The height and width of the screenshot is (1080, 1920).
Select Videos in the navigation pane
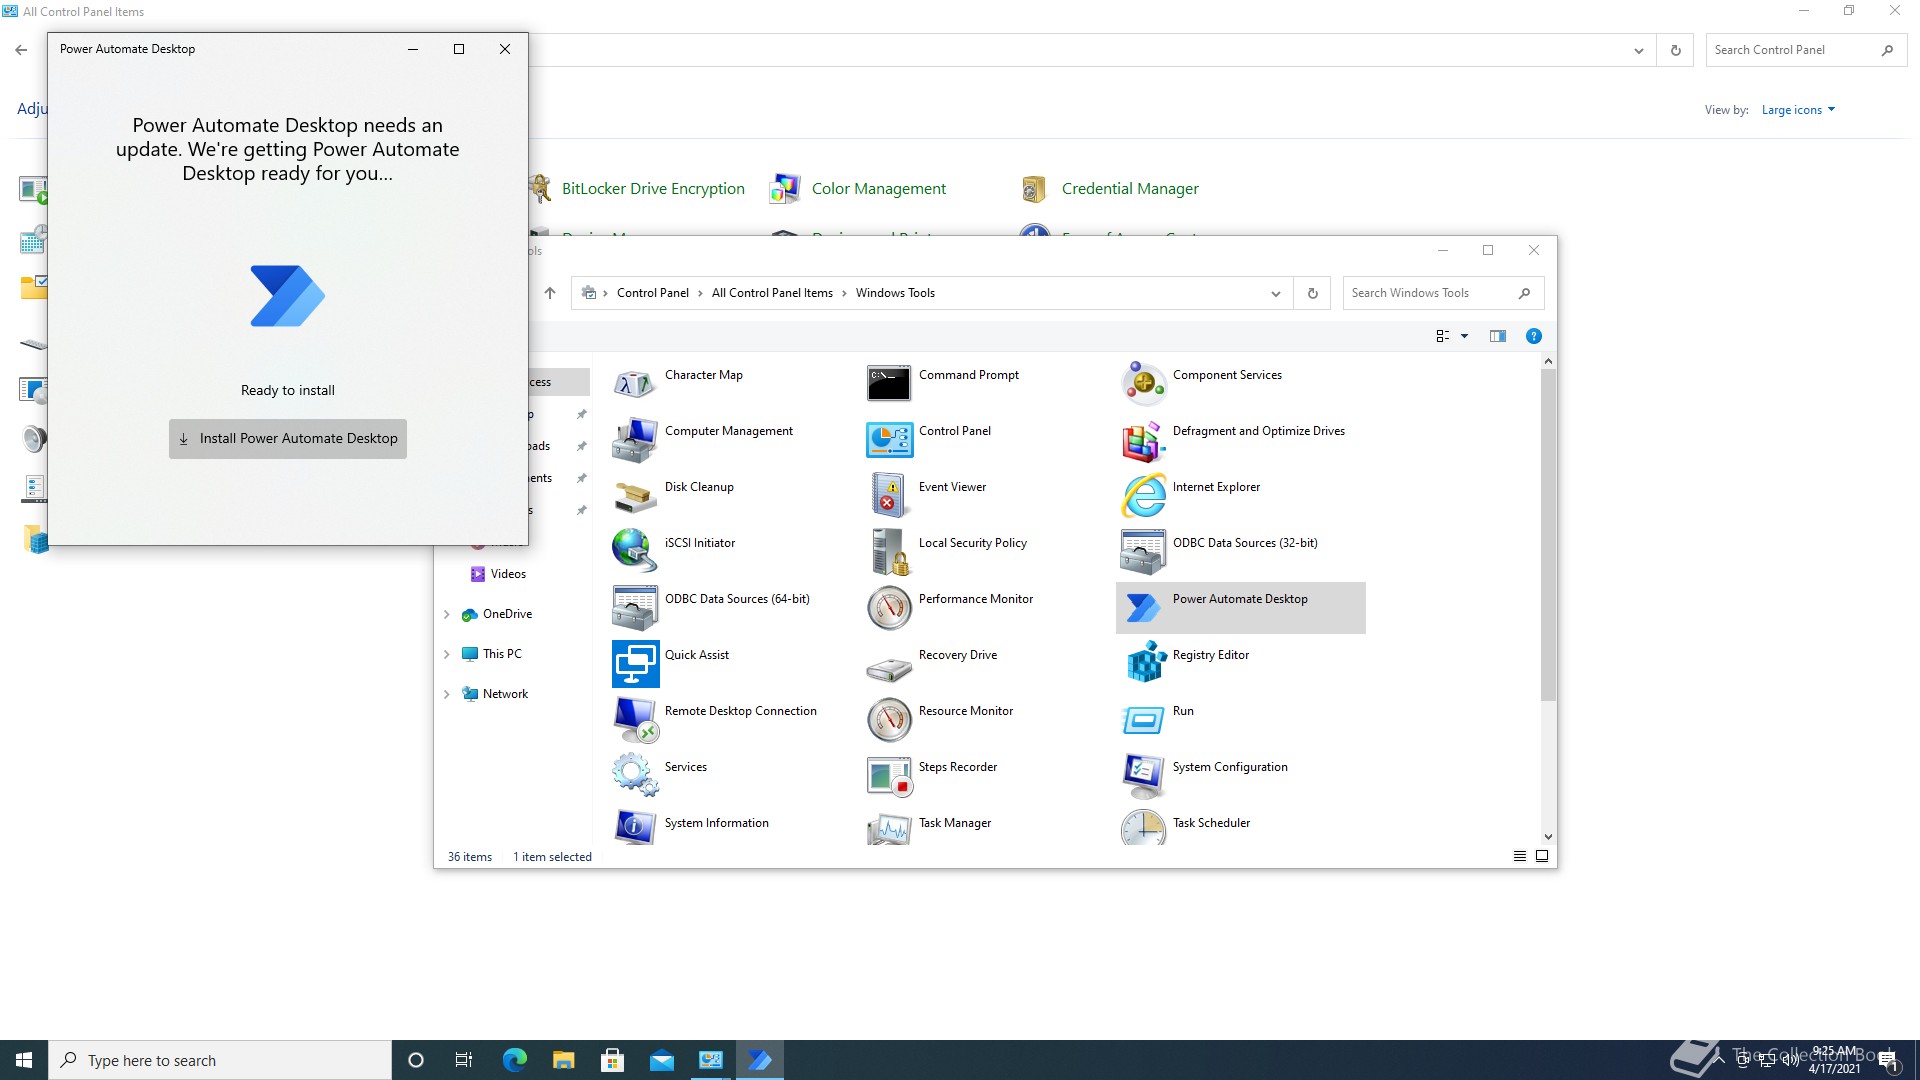pos(508,574)
